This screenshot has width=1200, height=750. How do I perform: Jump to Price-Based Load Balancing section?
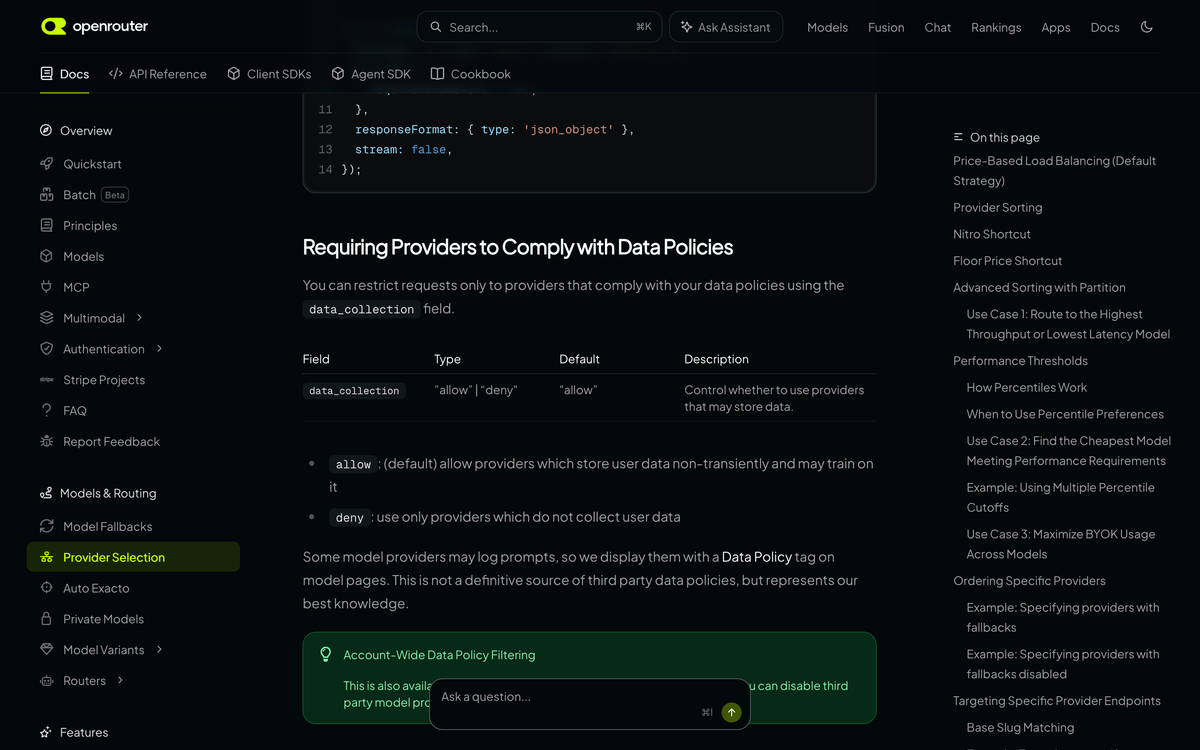coord(1055,171)
